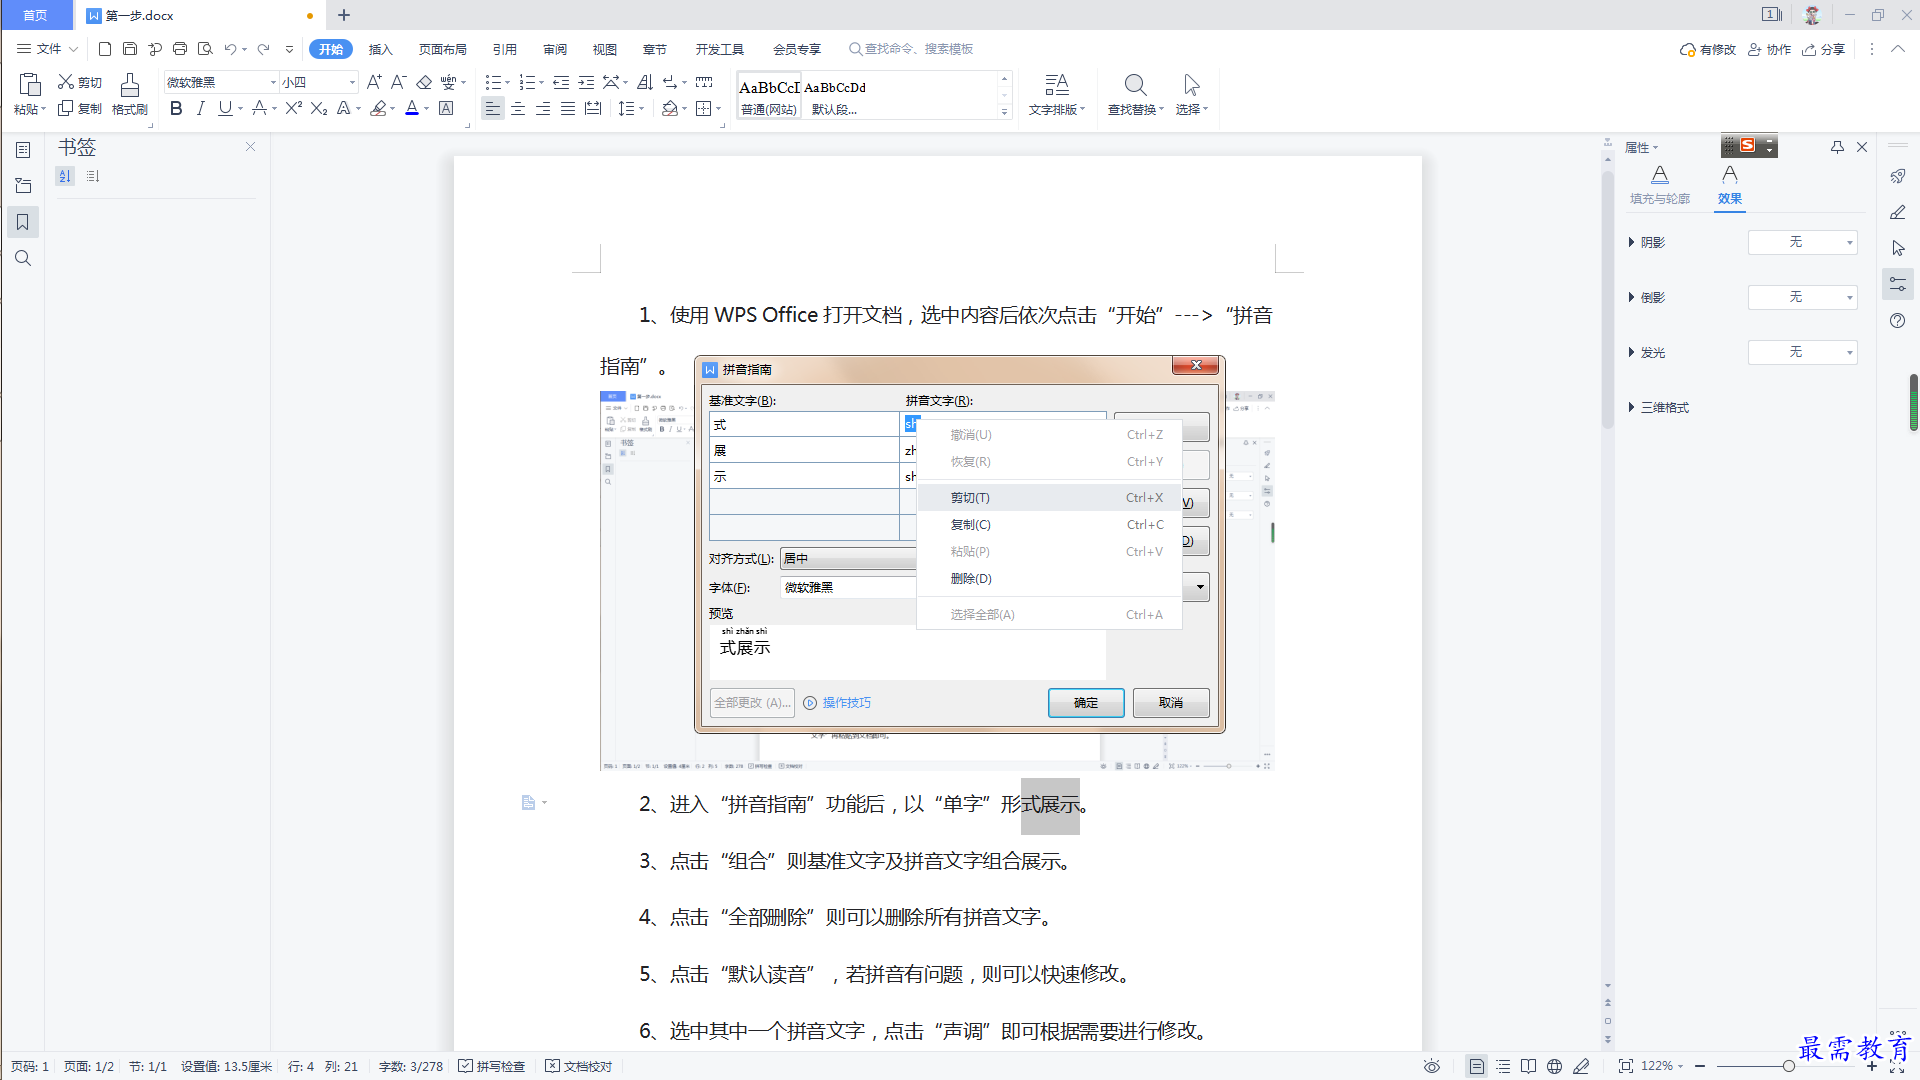Open the search icon in left sidebar
The height and width of the screenshot is (1080, 1920).
point(23,258)
